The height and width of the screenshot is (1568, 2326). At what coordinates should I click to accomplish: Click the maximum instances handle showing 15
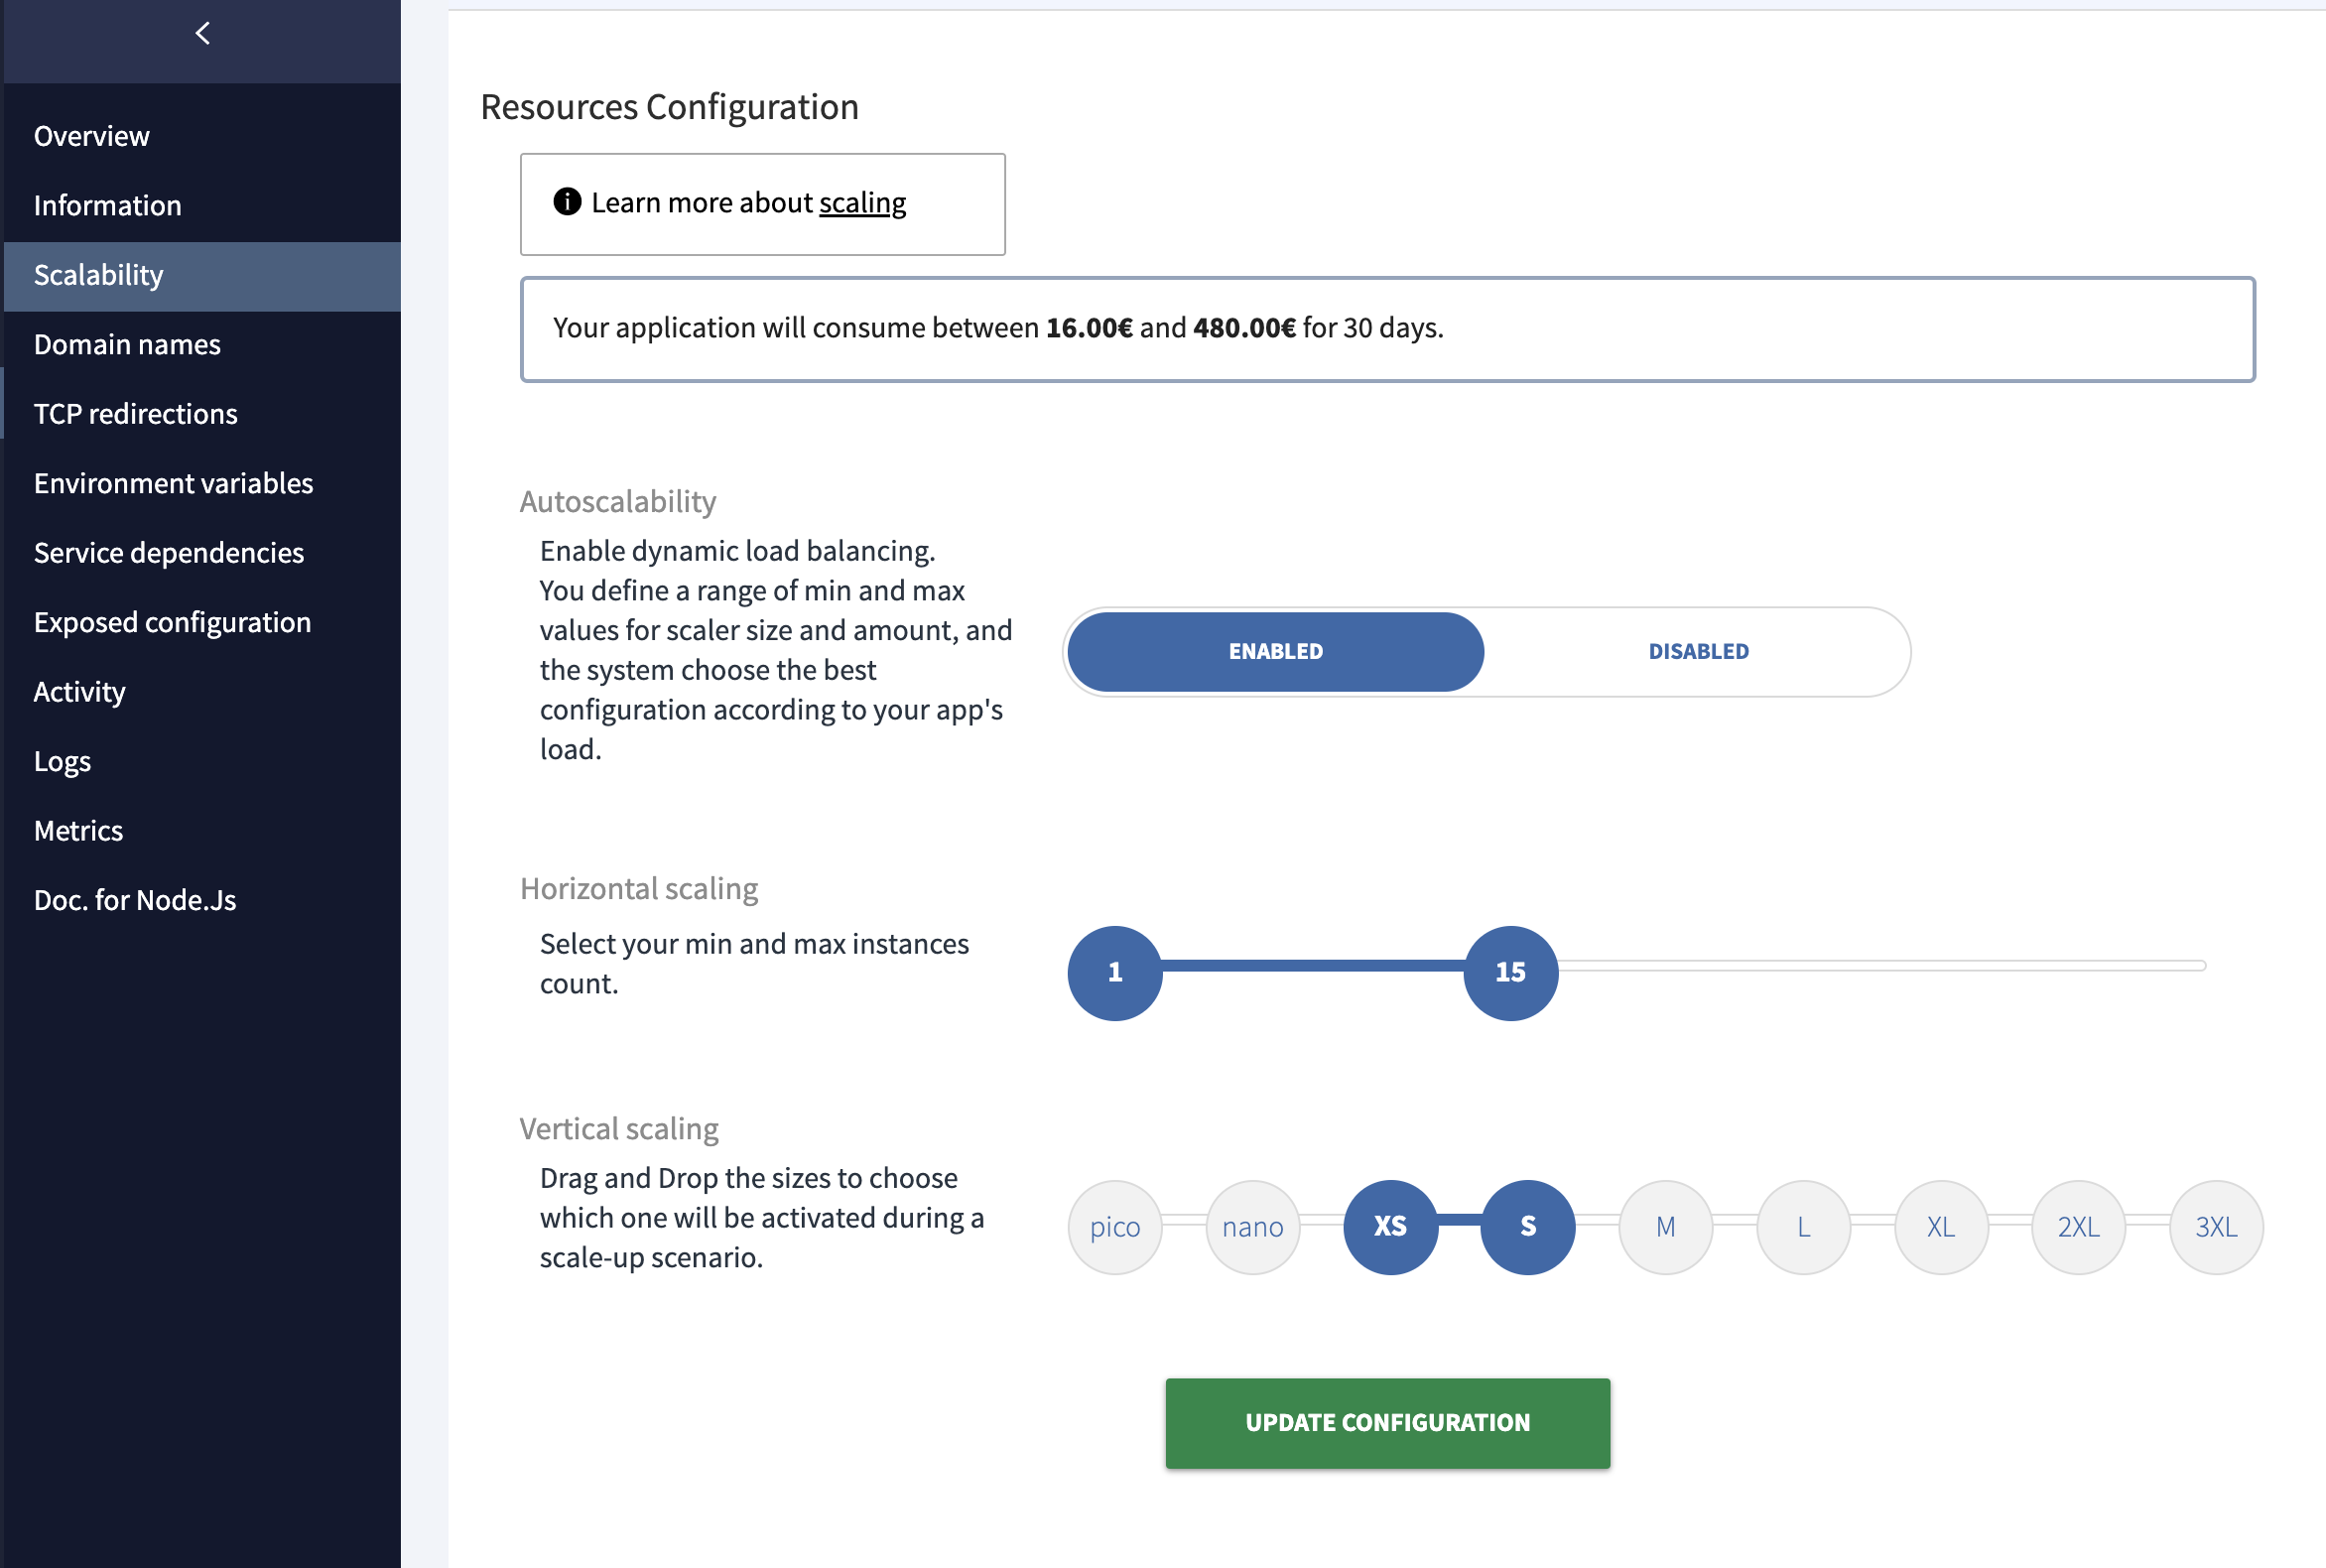[1510, 972]
